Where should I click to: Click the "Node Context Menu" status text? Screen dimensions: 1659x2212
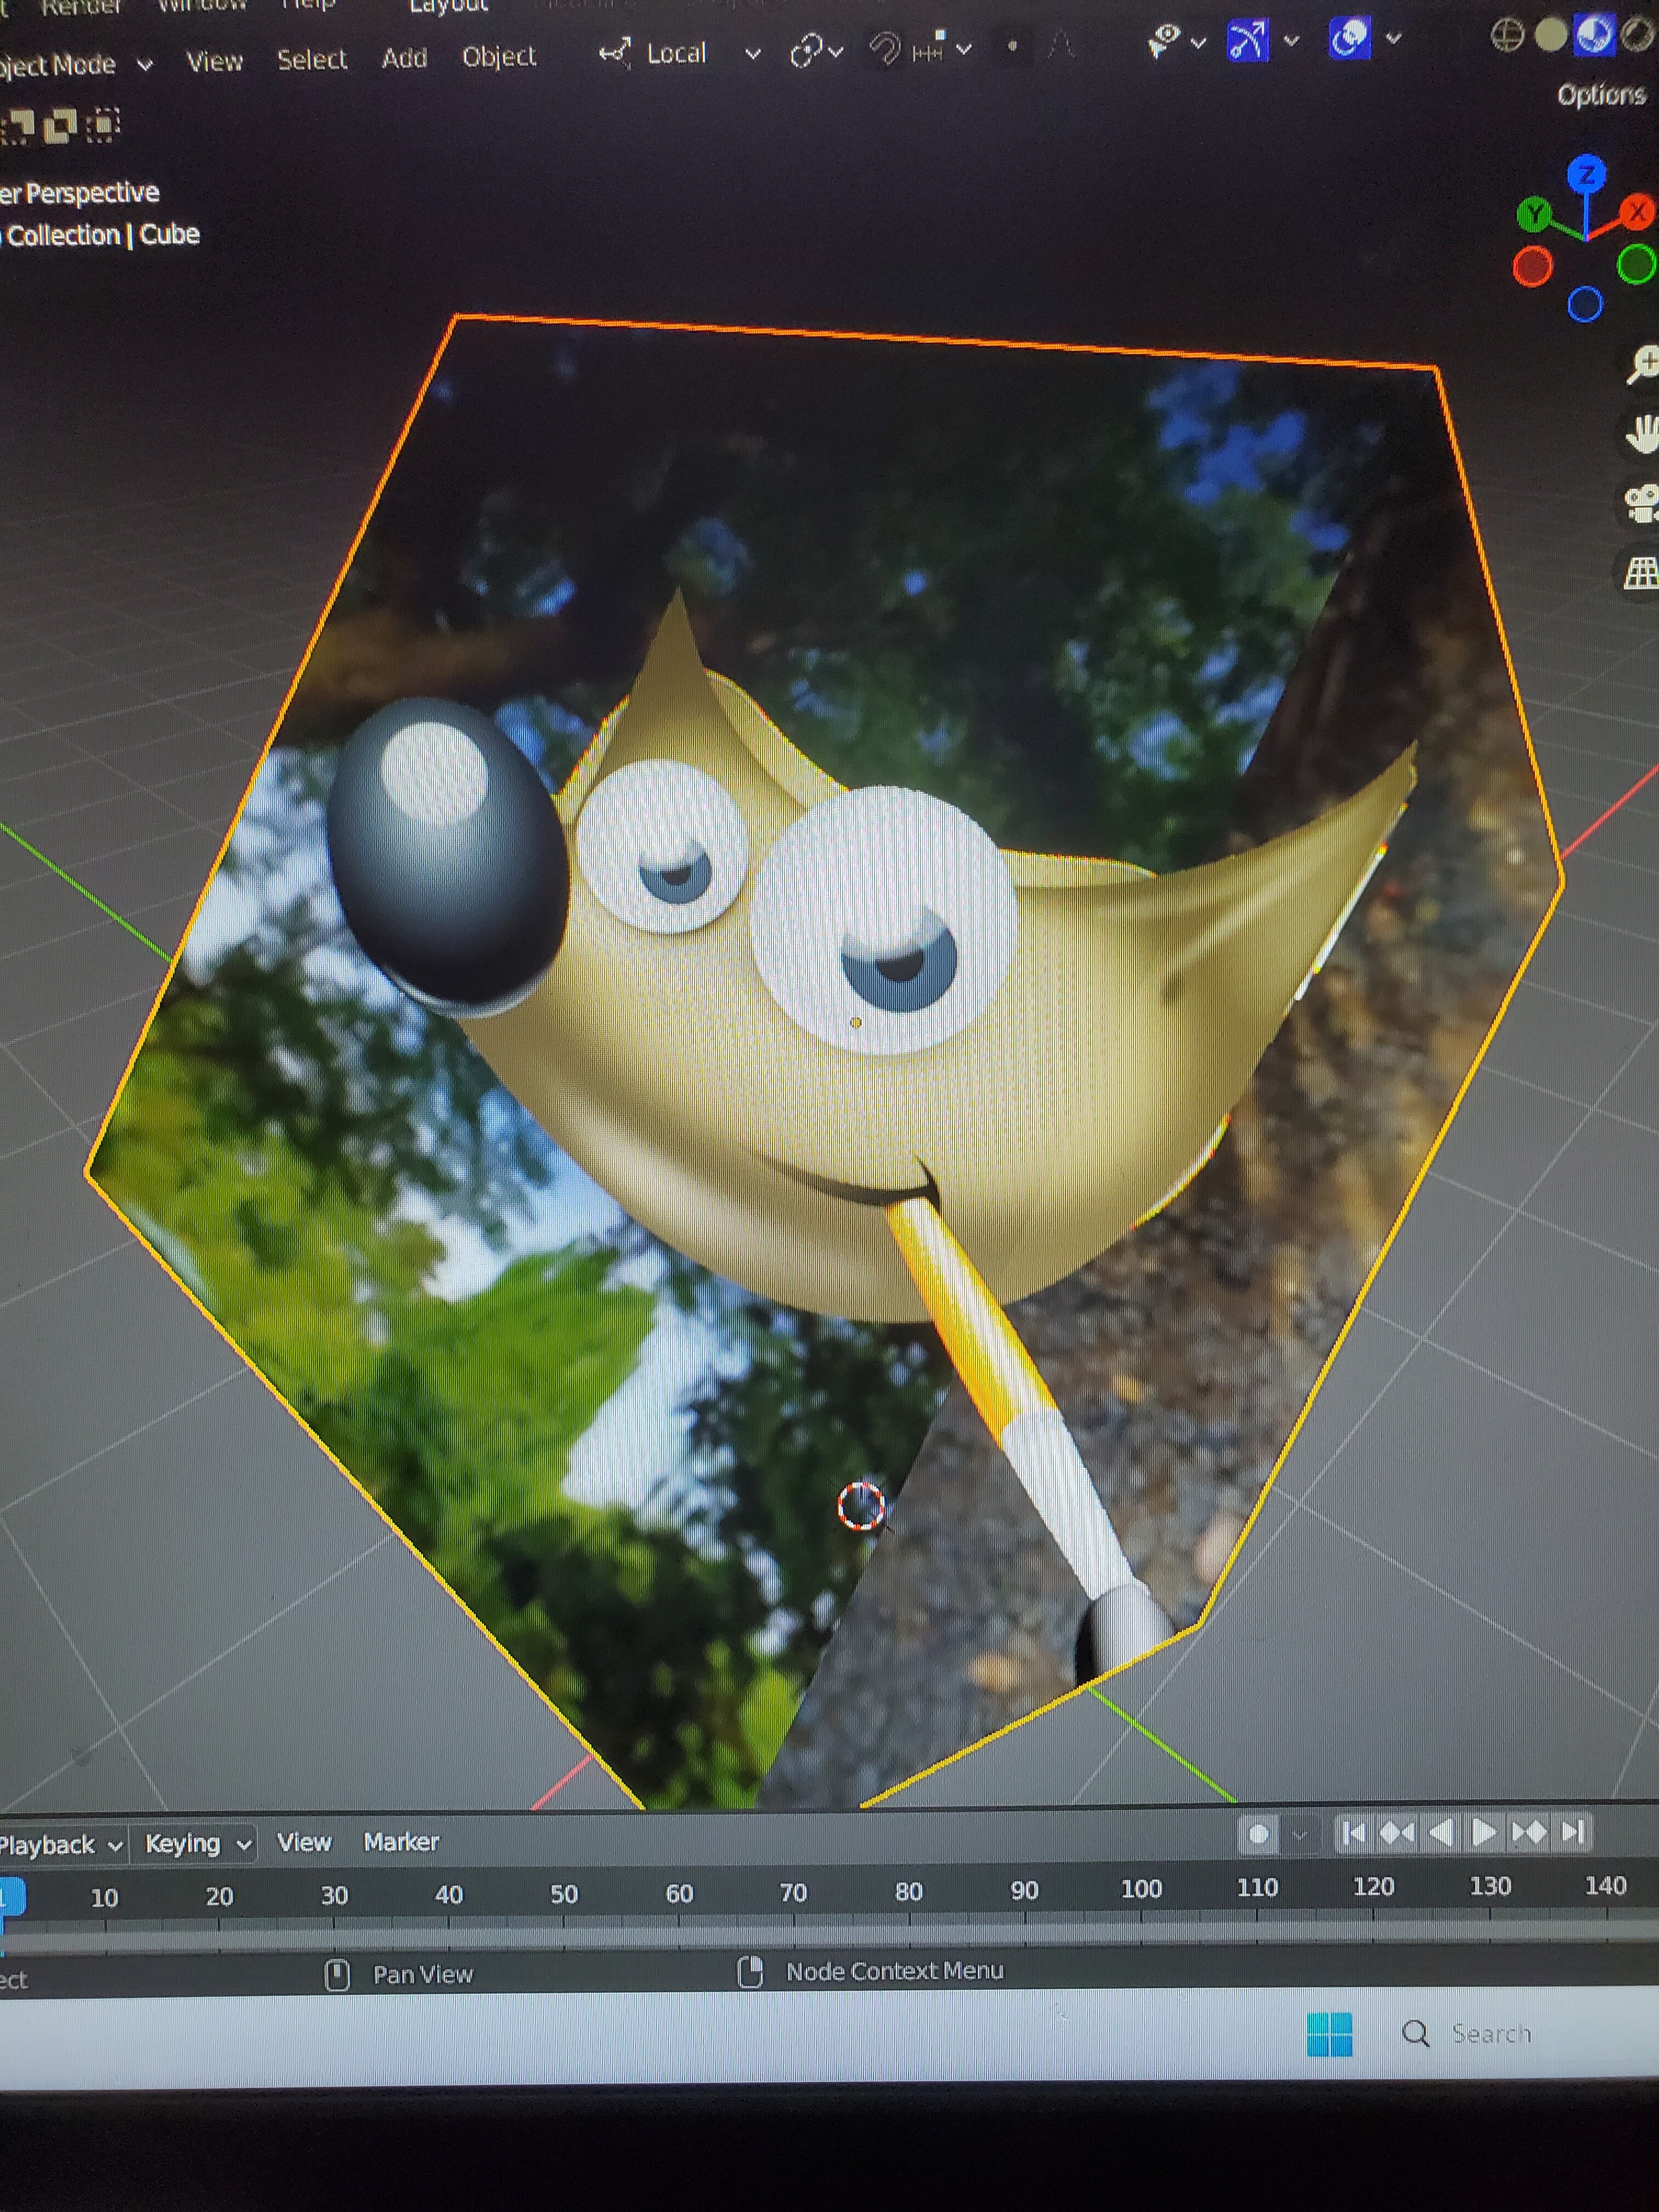click(x=894, y=1971)
